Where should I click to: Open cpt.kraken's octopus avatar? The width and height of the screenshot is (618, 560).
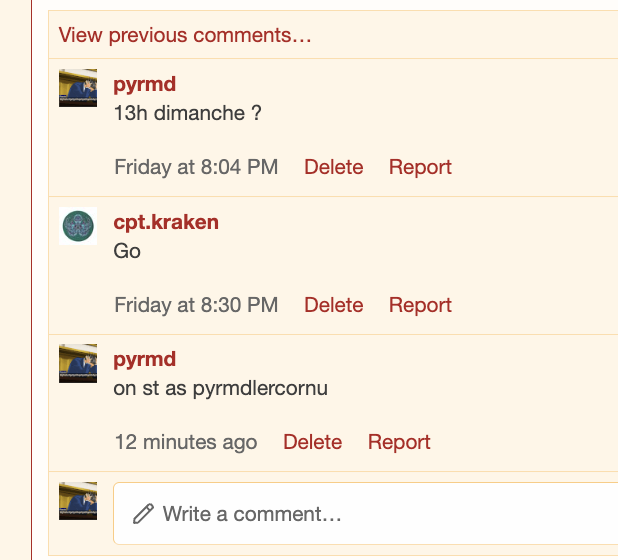click(x=78, y=226)
